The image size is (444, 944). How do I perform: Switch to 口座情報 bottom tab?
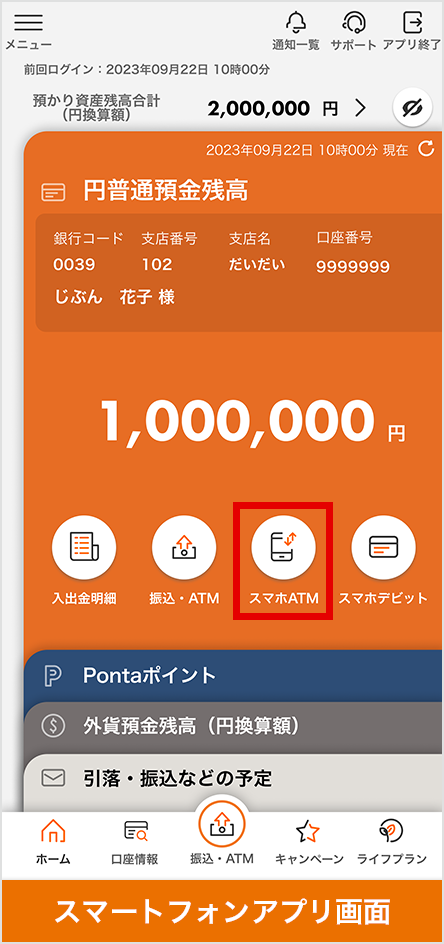pos(135,843)
